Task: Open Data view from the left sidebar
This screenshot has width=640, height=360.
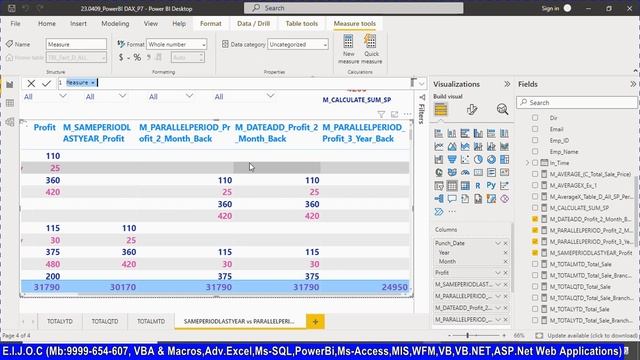Action: click(x=10, y=103)
